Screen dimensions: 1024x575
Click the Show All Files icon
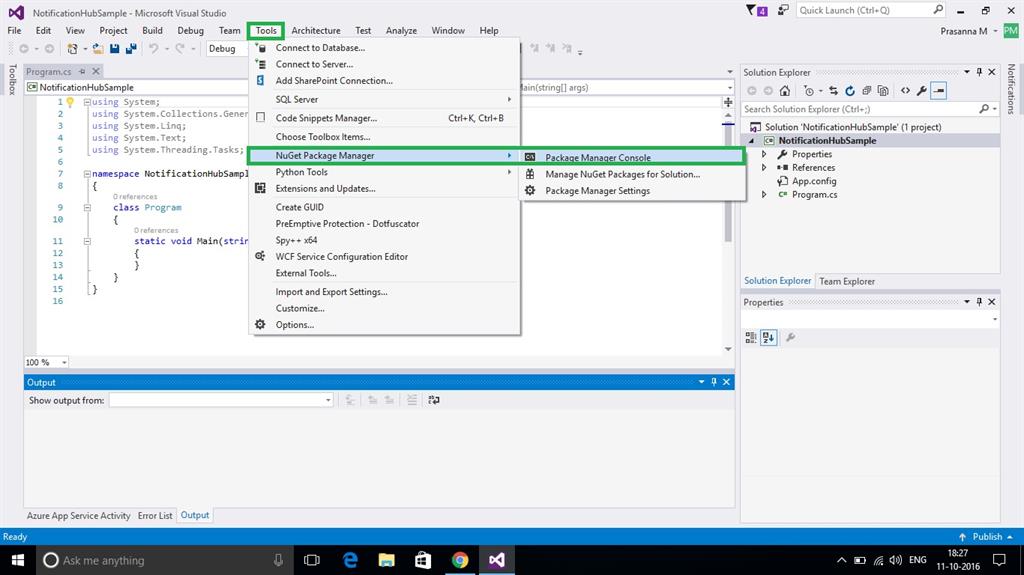[x=883, y=91]
